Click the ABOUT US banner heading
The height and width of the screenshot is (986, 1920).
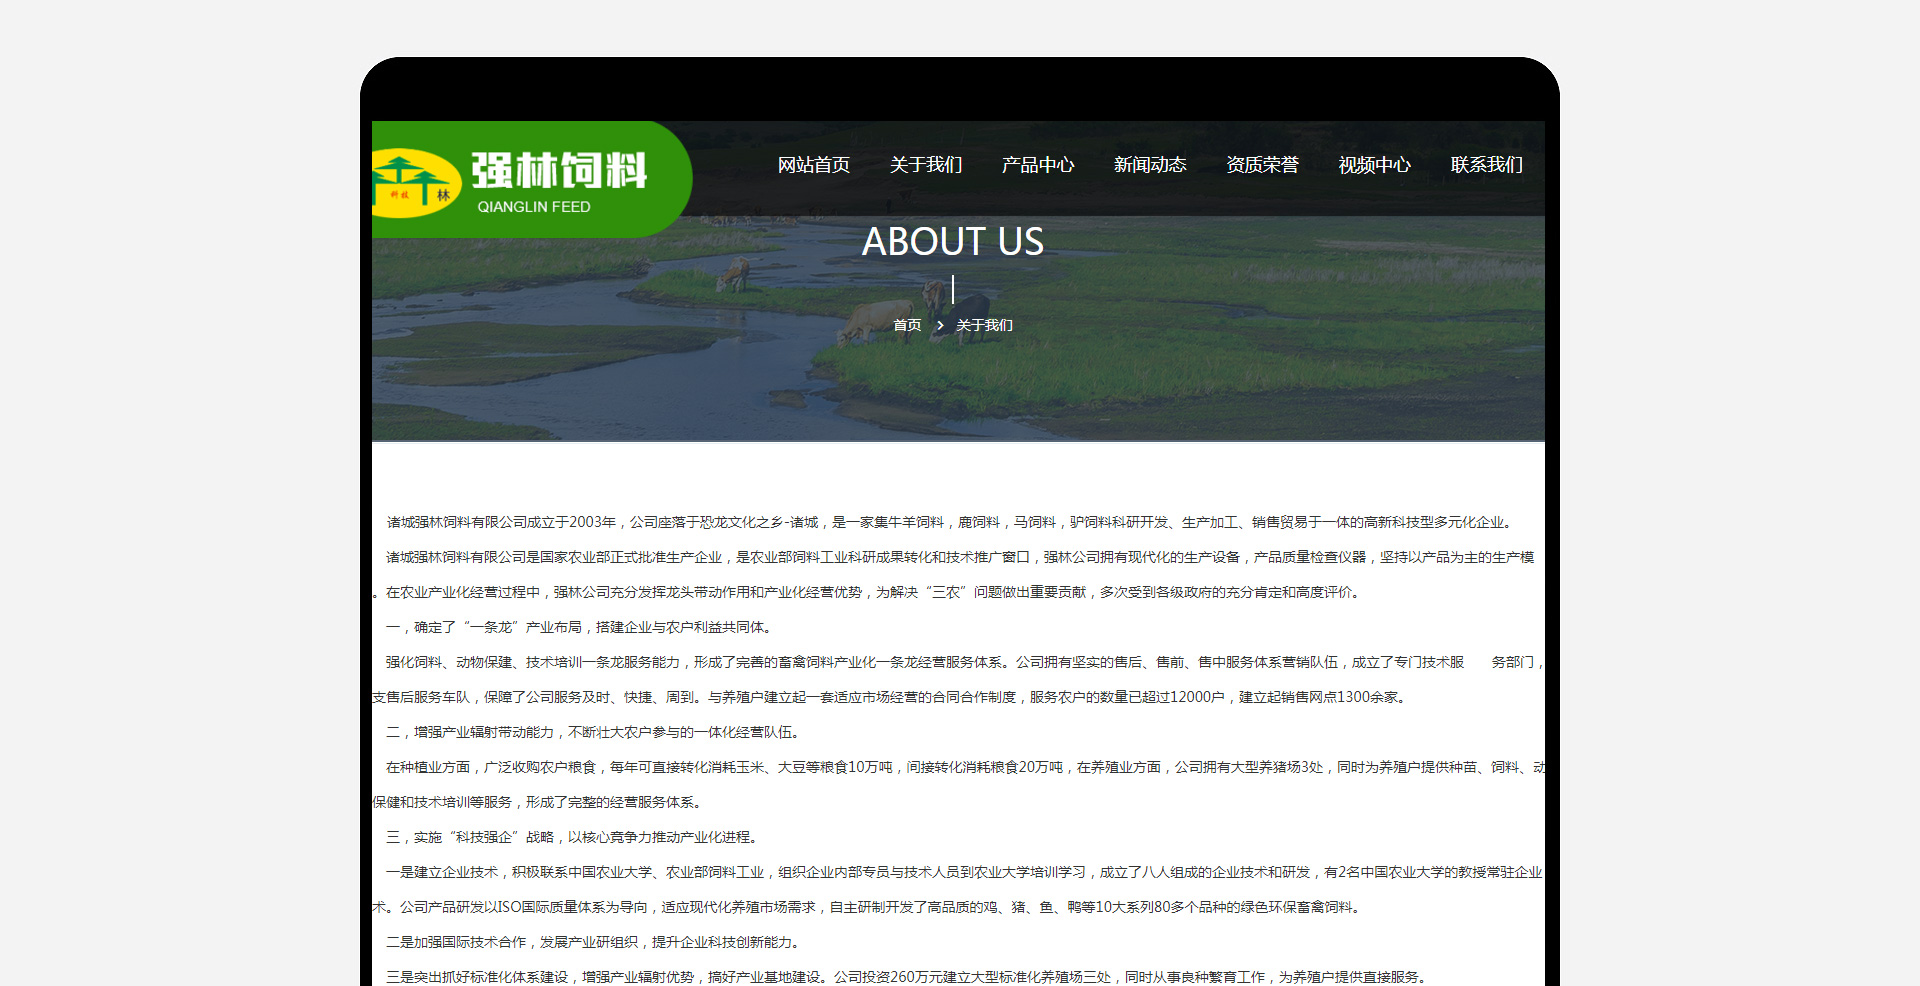[953, 241]
